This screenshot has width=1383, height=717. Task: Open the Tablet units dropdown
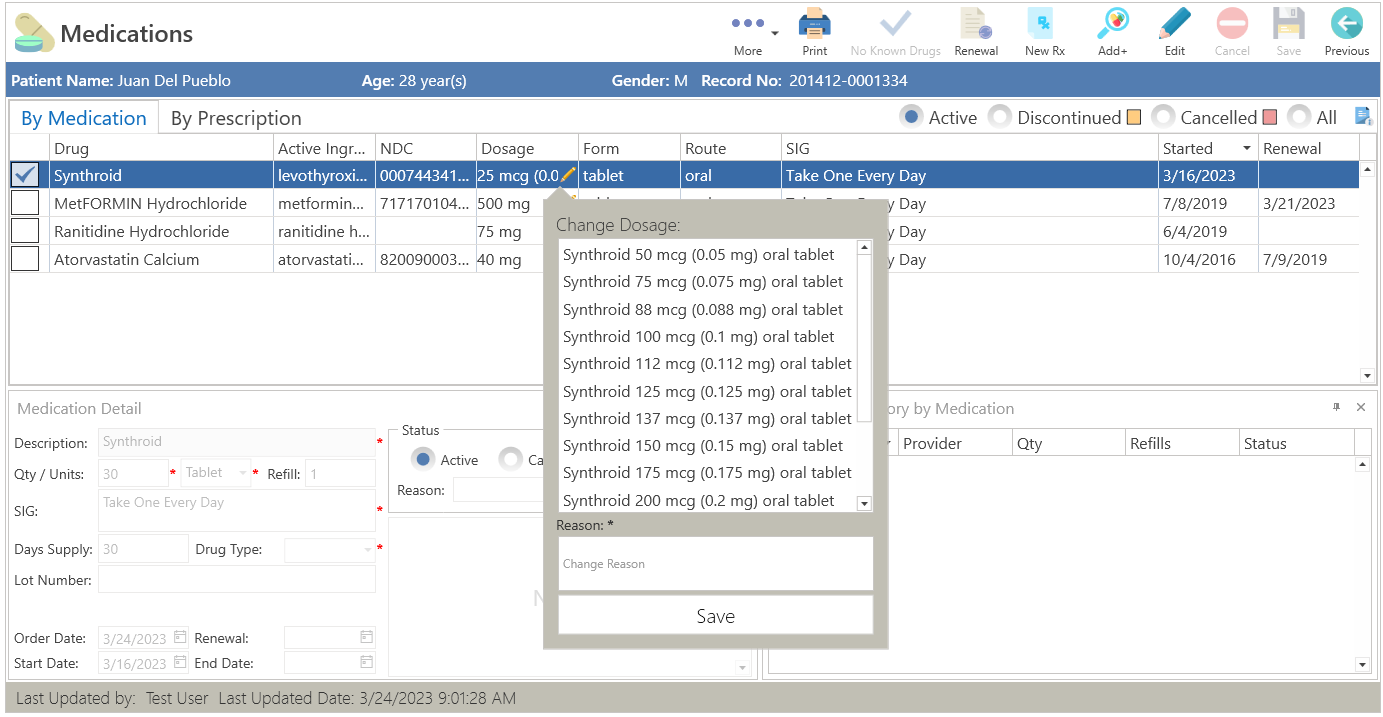click(x=243, y=473)
